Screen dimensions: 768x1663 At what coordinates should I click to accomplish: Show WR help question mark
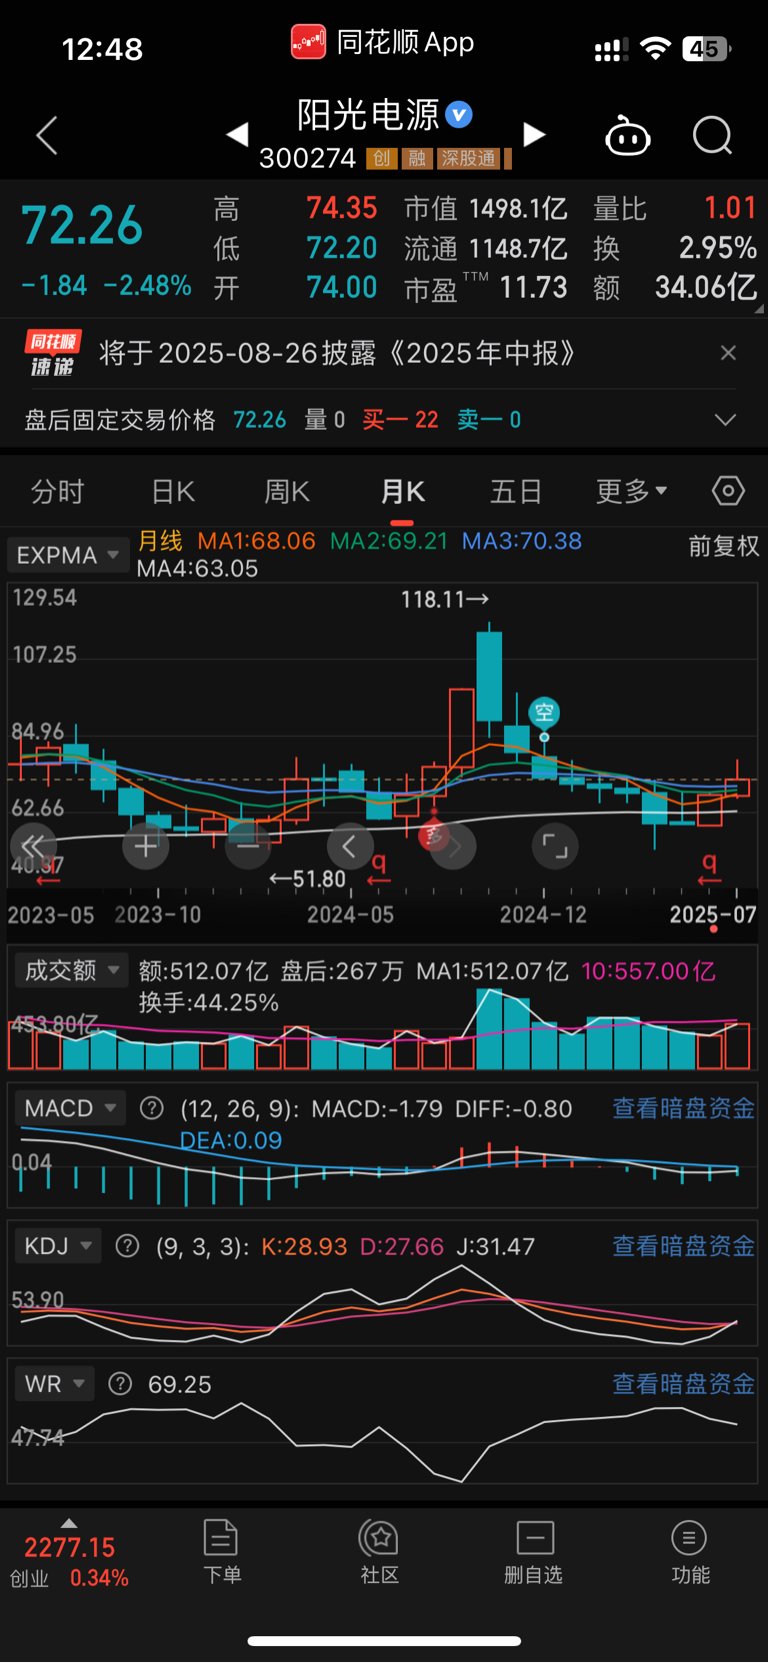120,1384
